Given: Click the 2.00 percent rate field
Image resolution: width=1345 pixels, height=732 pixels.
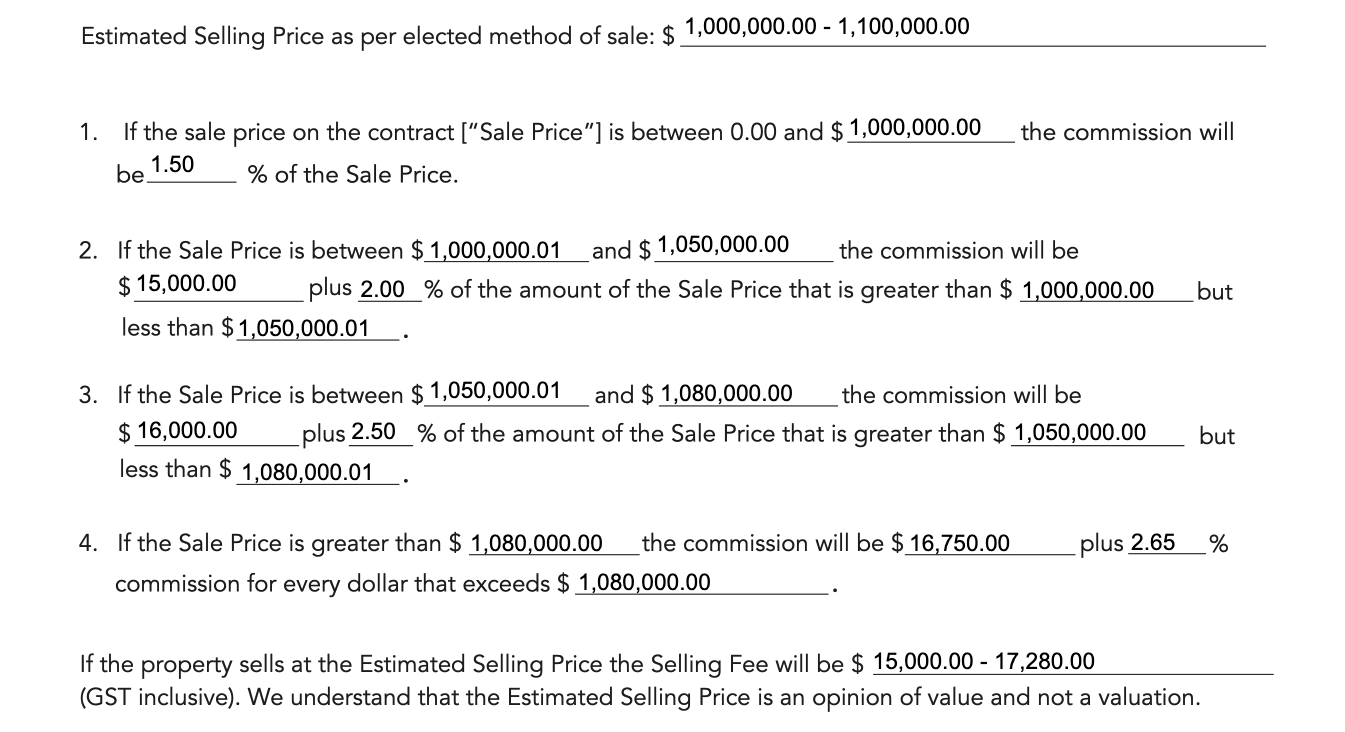Looking at the screenshot, I should point(390,291).
